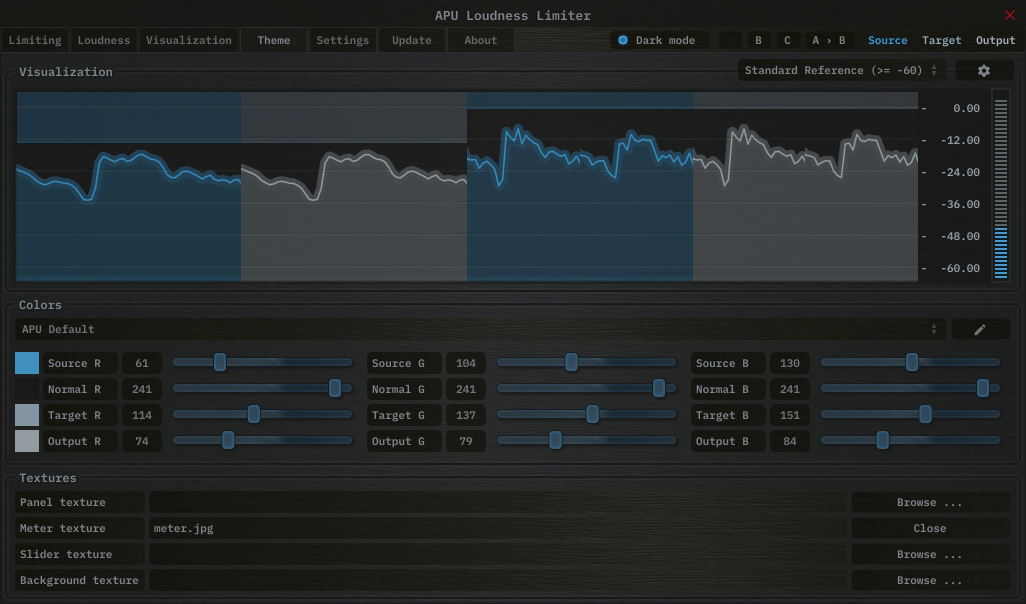Image resolution: width=1026 pixels, height=604 pixels.
Task: Browse for a Panel texture
Action: 929,502
